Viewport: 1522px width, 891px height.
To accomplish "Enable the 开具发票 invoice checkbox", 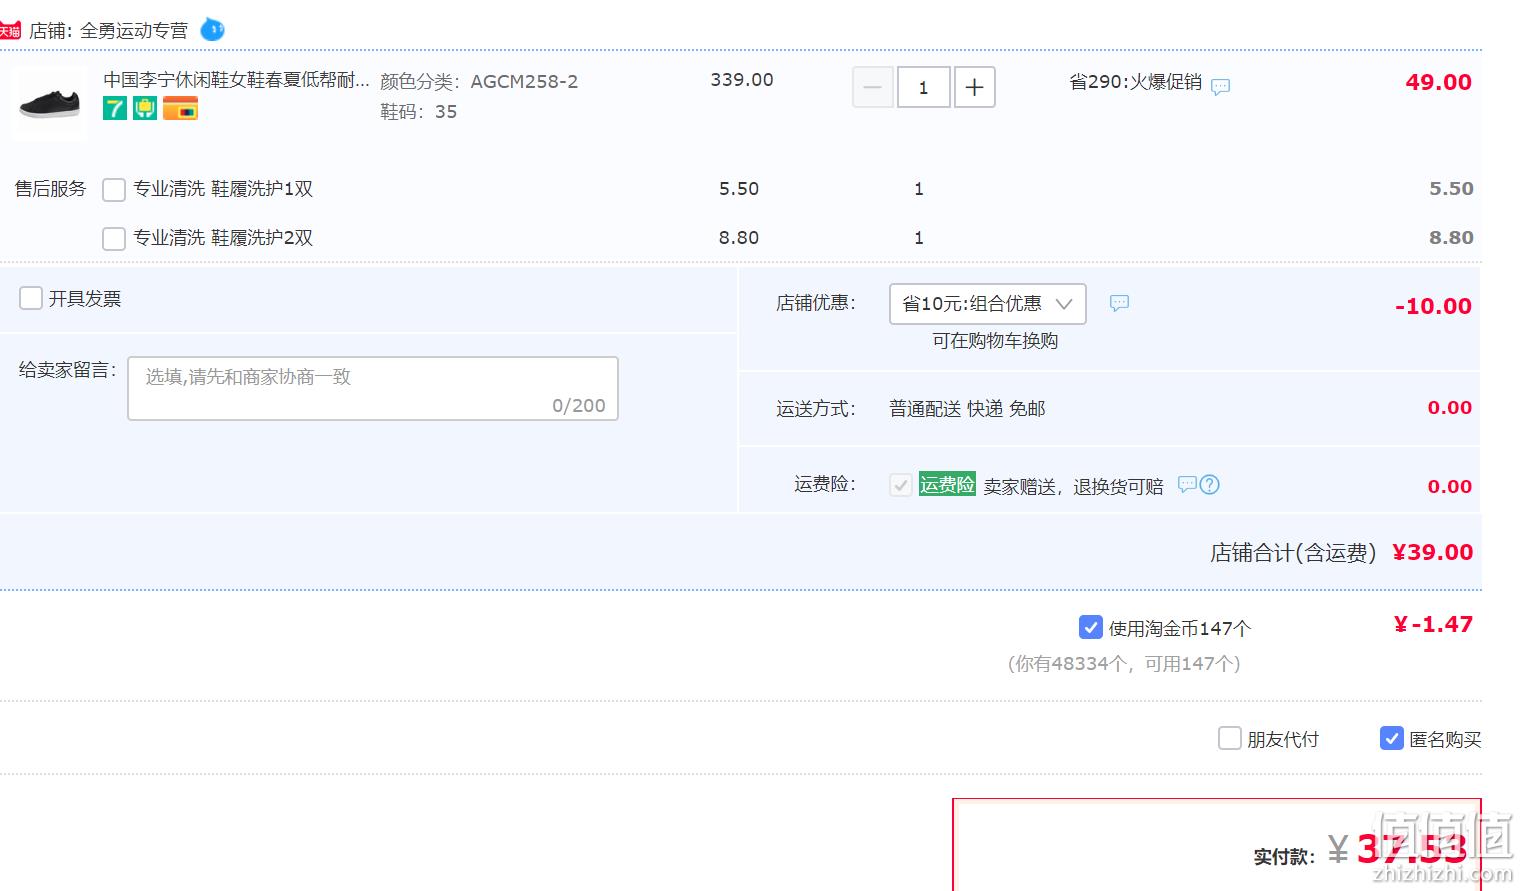I will (x=31, y=298).
